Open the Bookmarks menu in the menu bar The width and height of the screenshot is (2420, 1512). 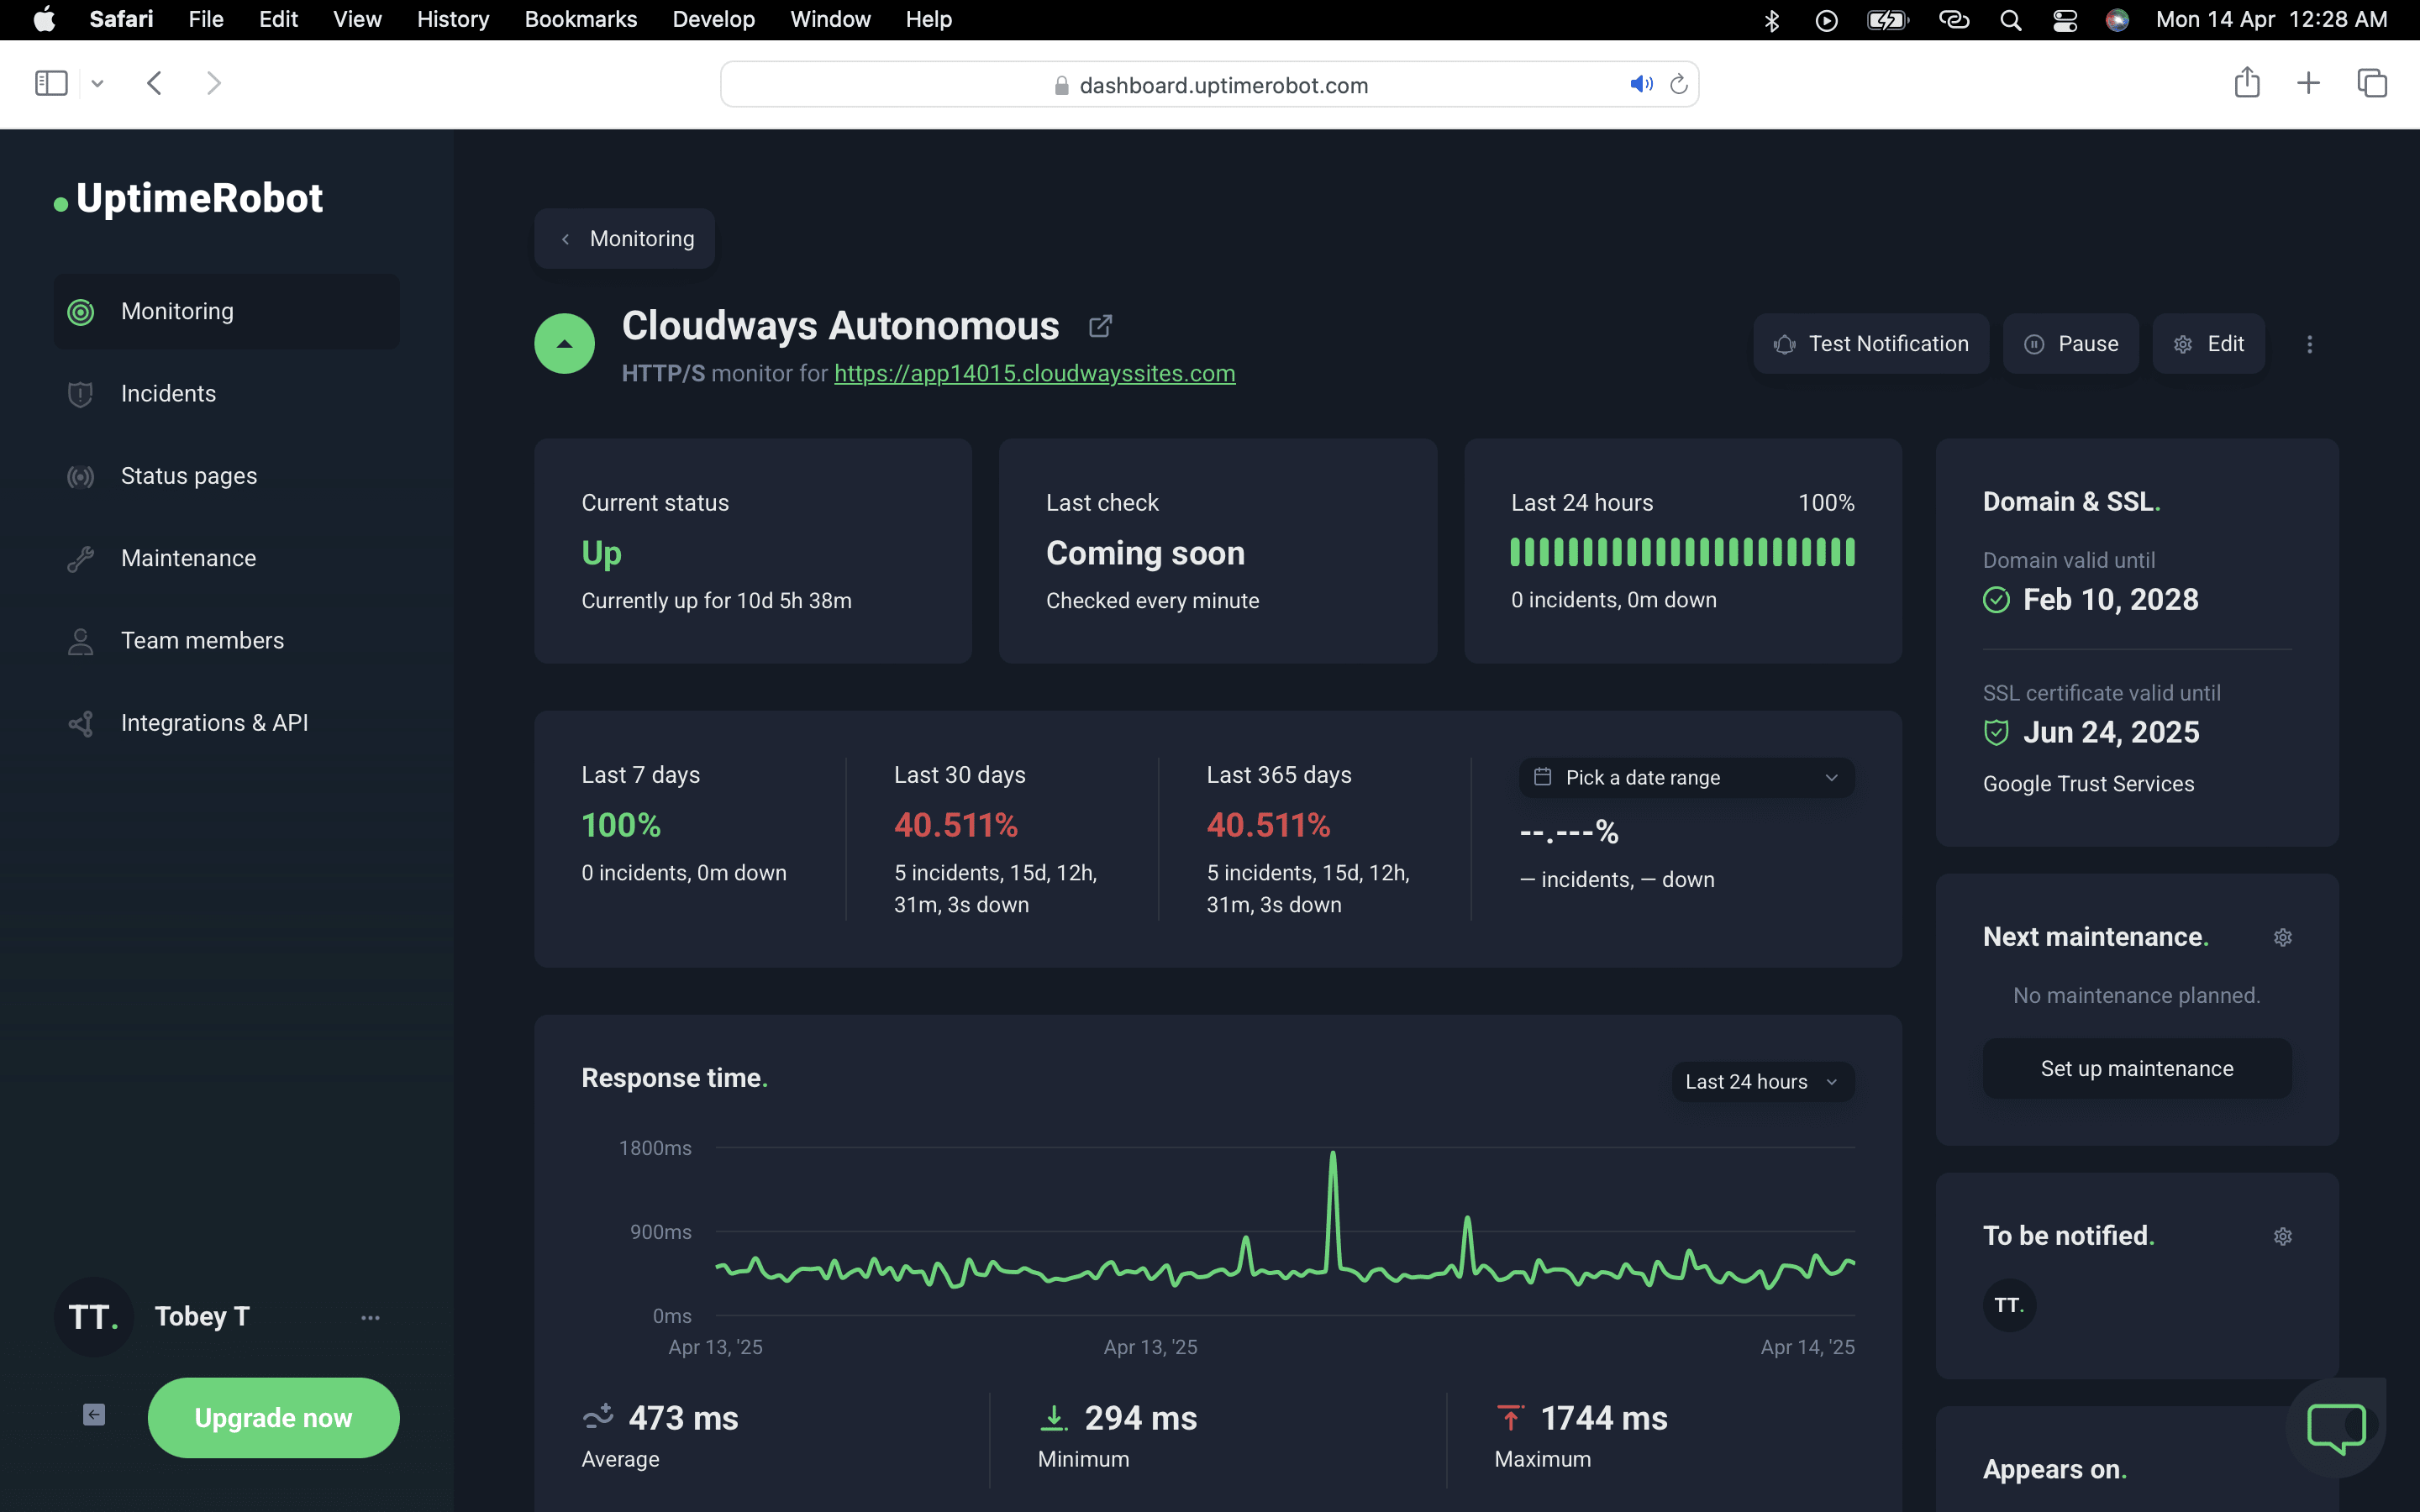580,19
